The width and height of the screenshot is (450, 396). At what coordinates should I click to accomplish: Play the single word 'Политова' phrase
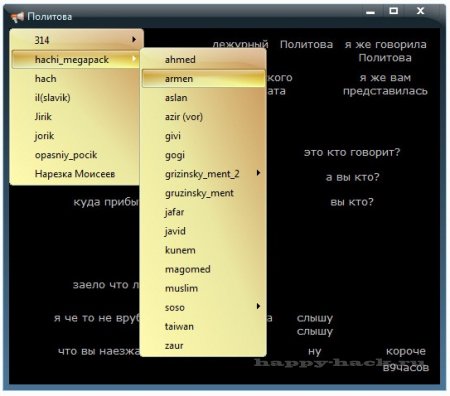(306, 44)
